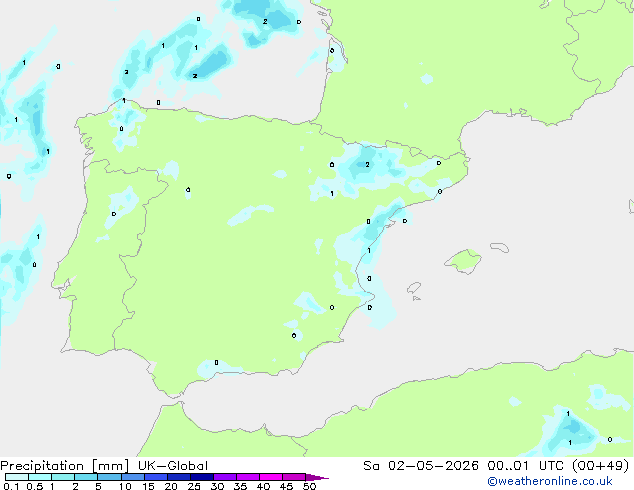Open the weatheronline.co.uk link
The image size is (634, 490).
tap(550, 481)
